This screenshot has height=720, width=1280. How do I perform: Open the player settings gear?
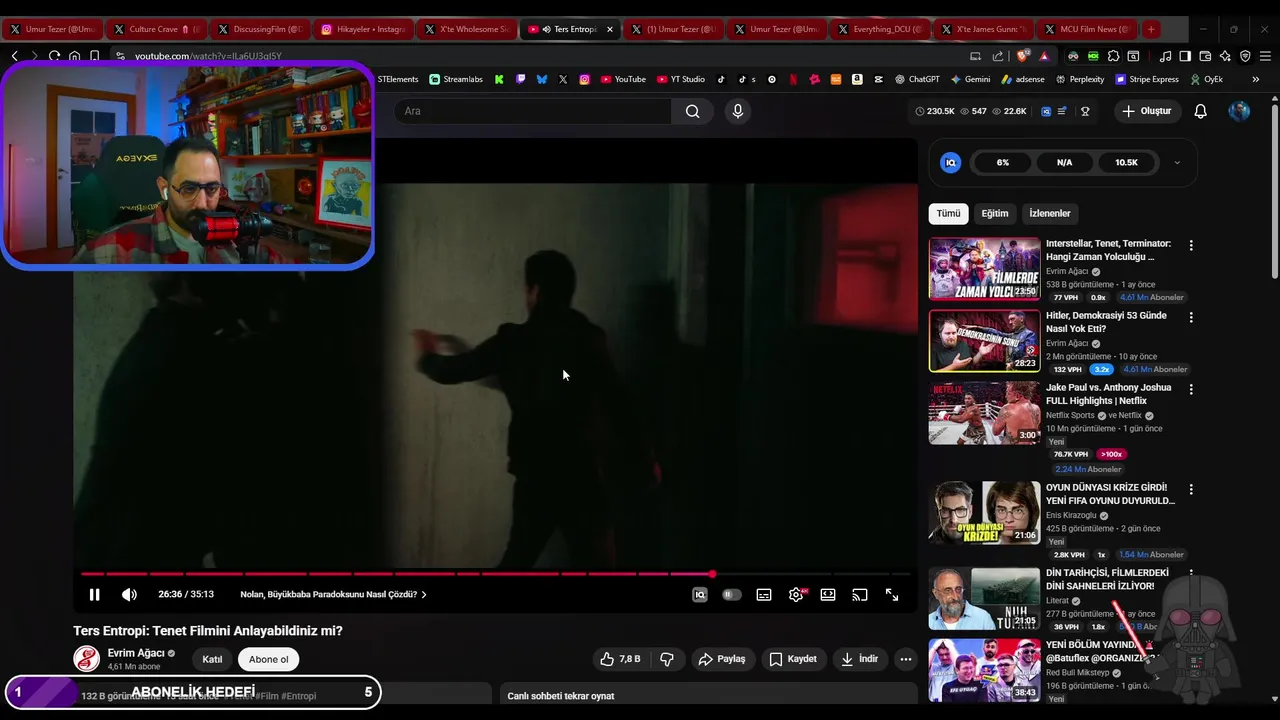(796, 594)
